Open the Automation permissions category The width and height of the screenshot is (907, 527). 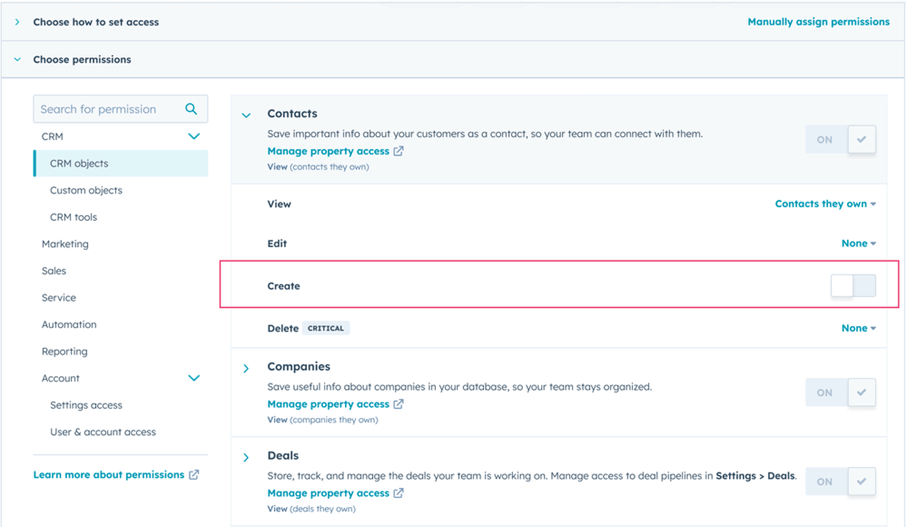pyautogui.click(x=69, y=325)
